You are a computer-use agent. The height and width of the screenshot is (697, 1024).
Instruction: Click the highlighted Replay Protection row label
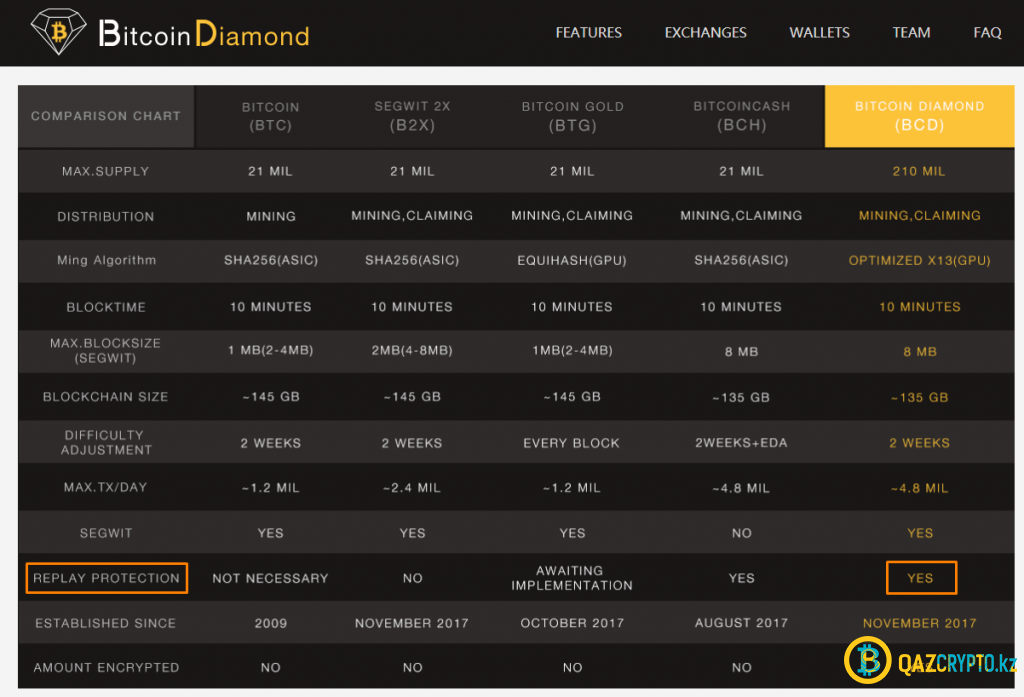[106, 578]
